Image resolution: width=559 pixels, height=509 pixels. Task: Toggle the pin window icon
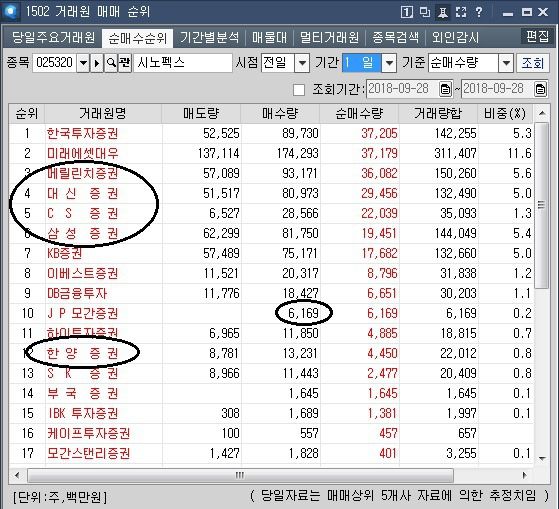443,12
